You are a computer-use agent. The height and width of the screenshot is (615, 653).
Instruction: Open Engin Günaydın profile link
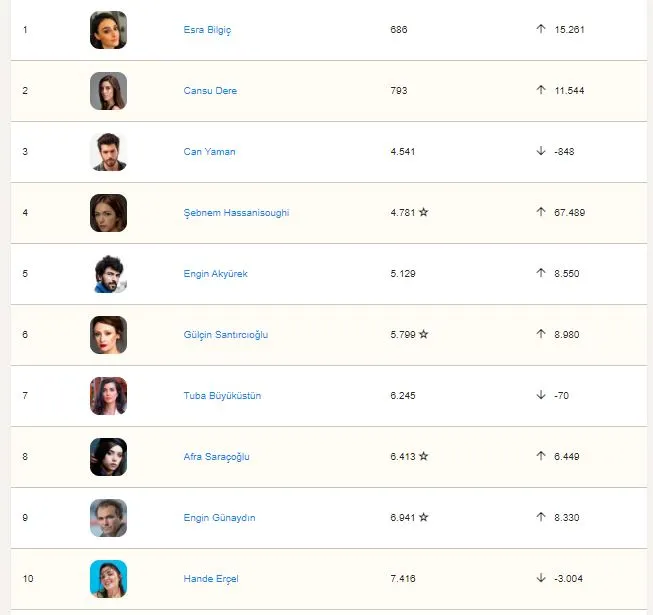point(219,518)
